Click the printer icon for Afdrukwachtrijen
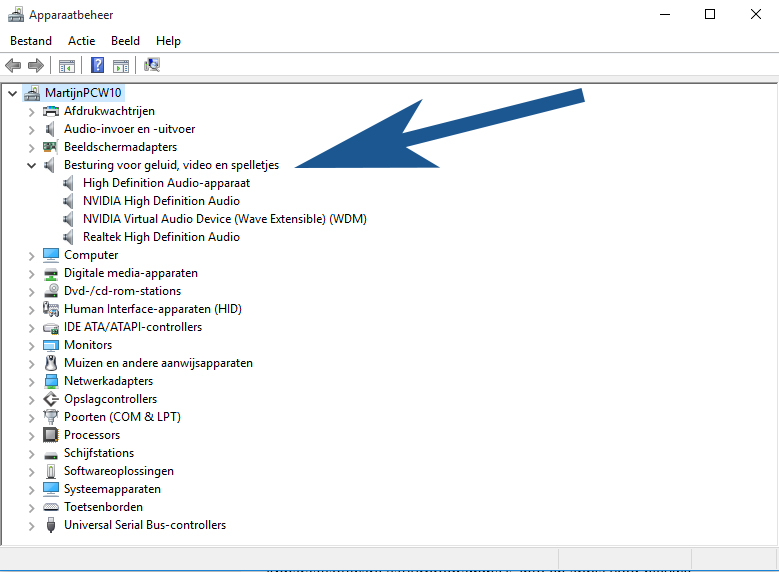 coord(51,111)
